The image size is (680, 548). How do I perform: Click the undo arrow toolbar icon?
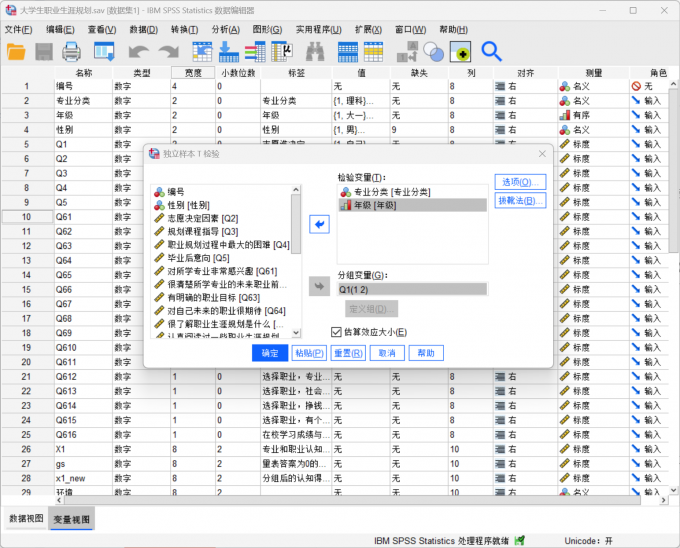tap(138, 52)
